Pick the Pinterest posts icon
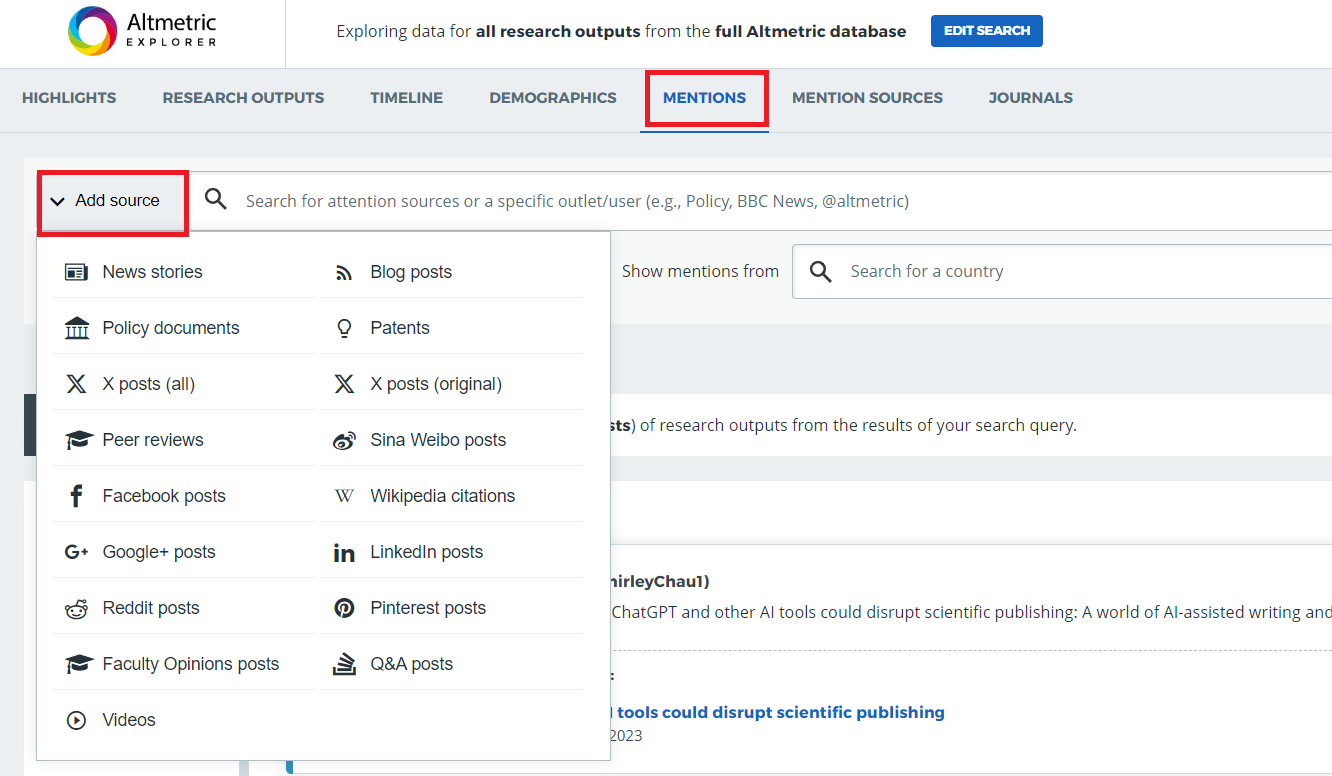Viewport: 1332px width, 776px height. 344,608
